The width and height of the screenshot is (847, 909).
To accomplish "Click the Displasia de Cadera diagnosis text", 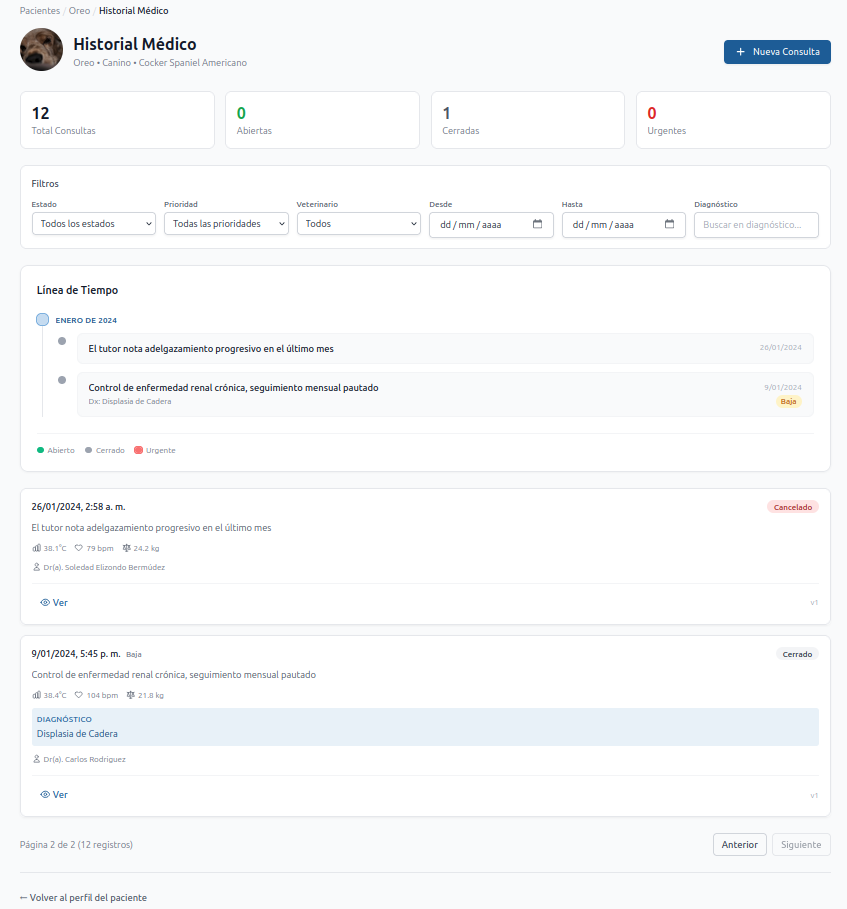I will [77, 733].
